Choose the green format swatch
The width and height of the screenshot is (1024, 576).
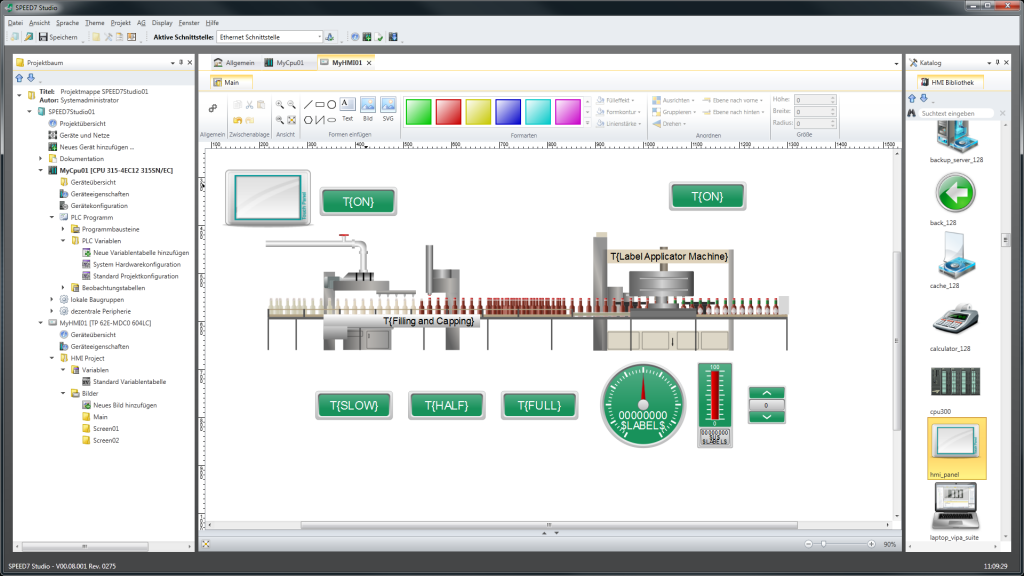coord(419,112)
